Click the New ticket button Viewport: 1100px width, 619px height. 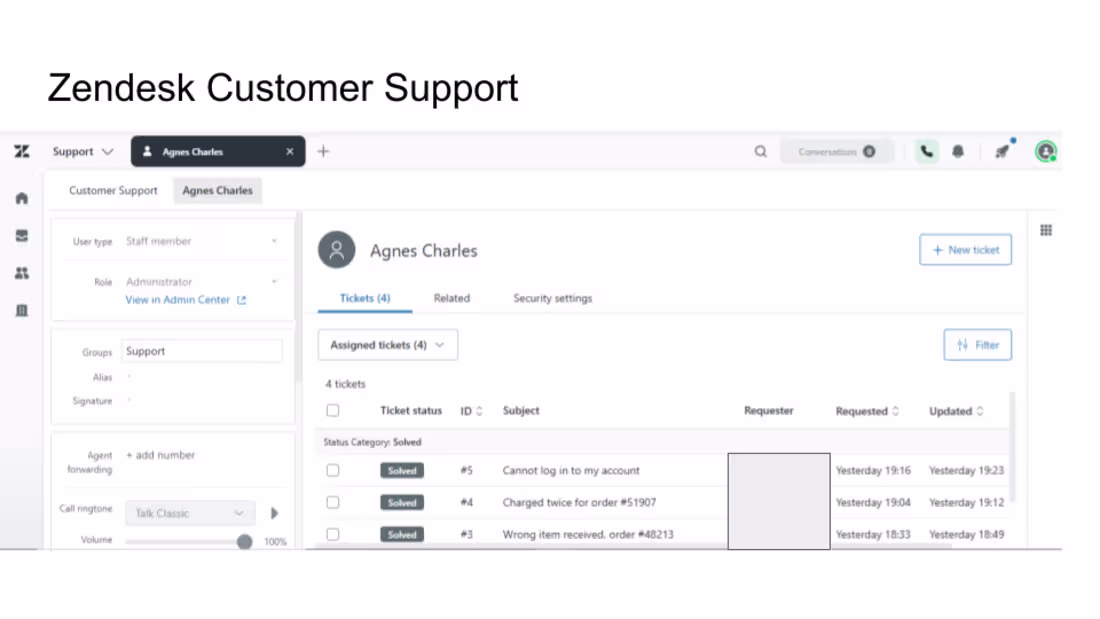(965, 250)
